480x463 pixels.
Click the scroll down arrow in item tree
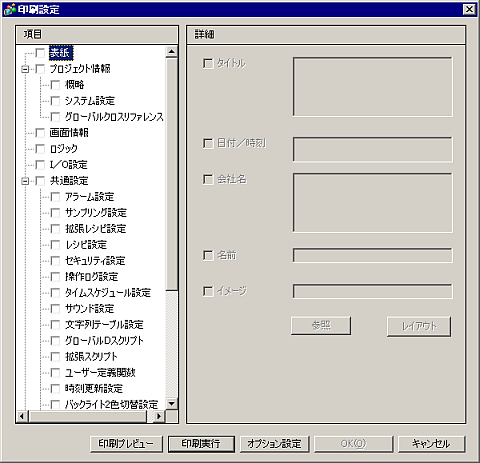(171, 404)
